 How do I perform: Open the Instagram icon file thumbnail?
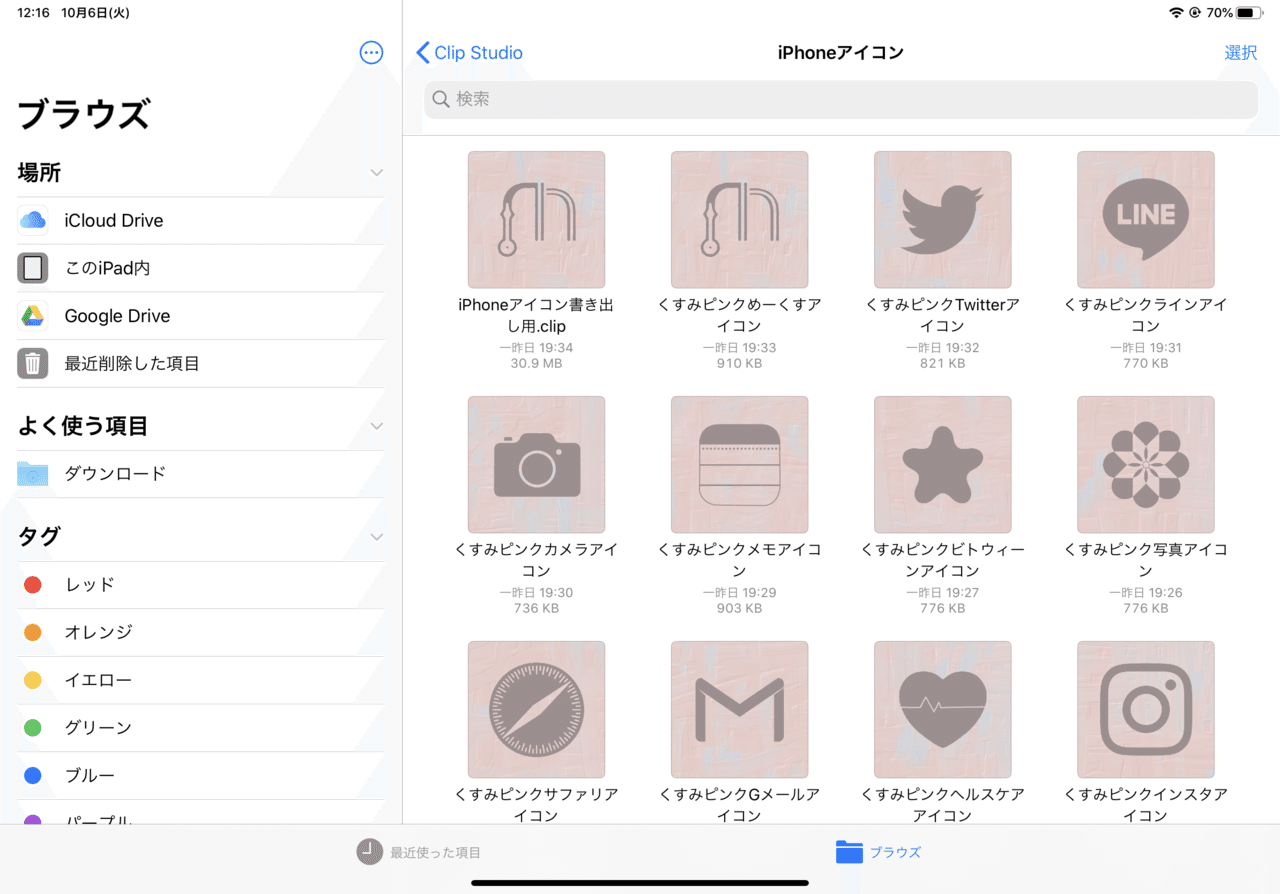[x=1145, y=710]
